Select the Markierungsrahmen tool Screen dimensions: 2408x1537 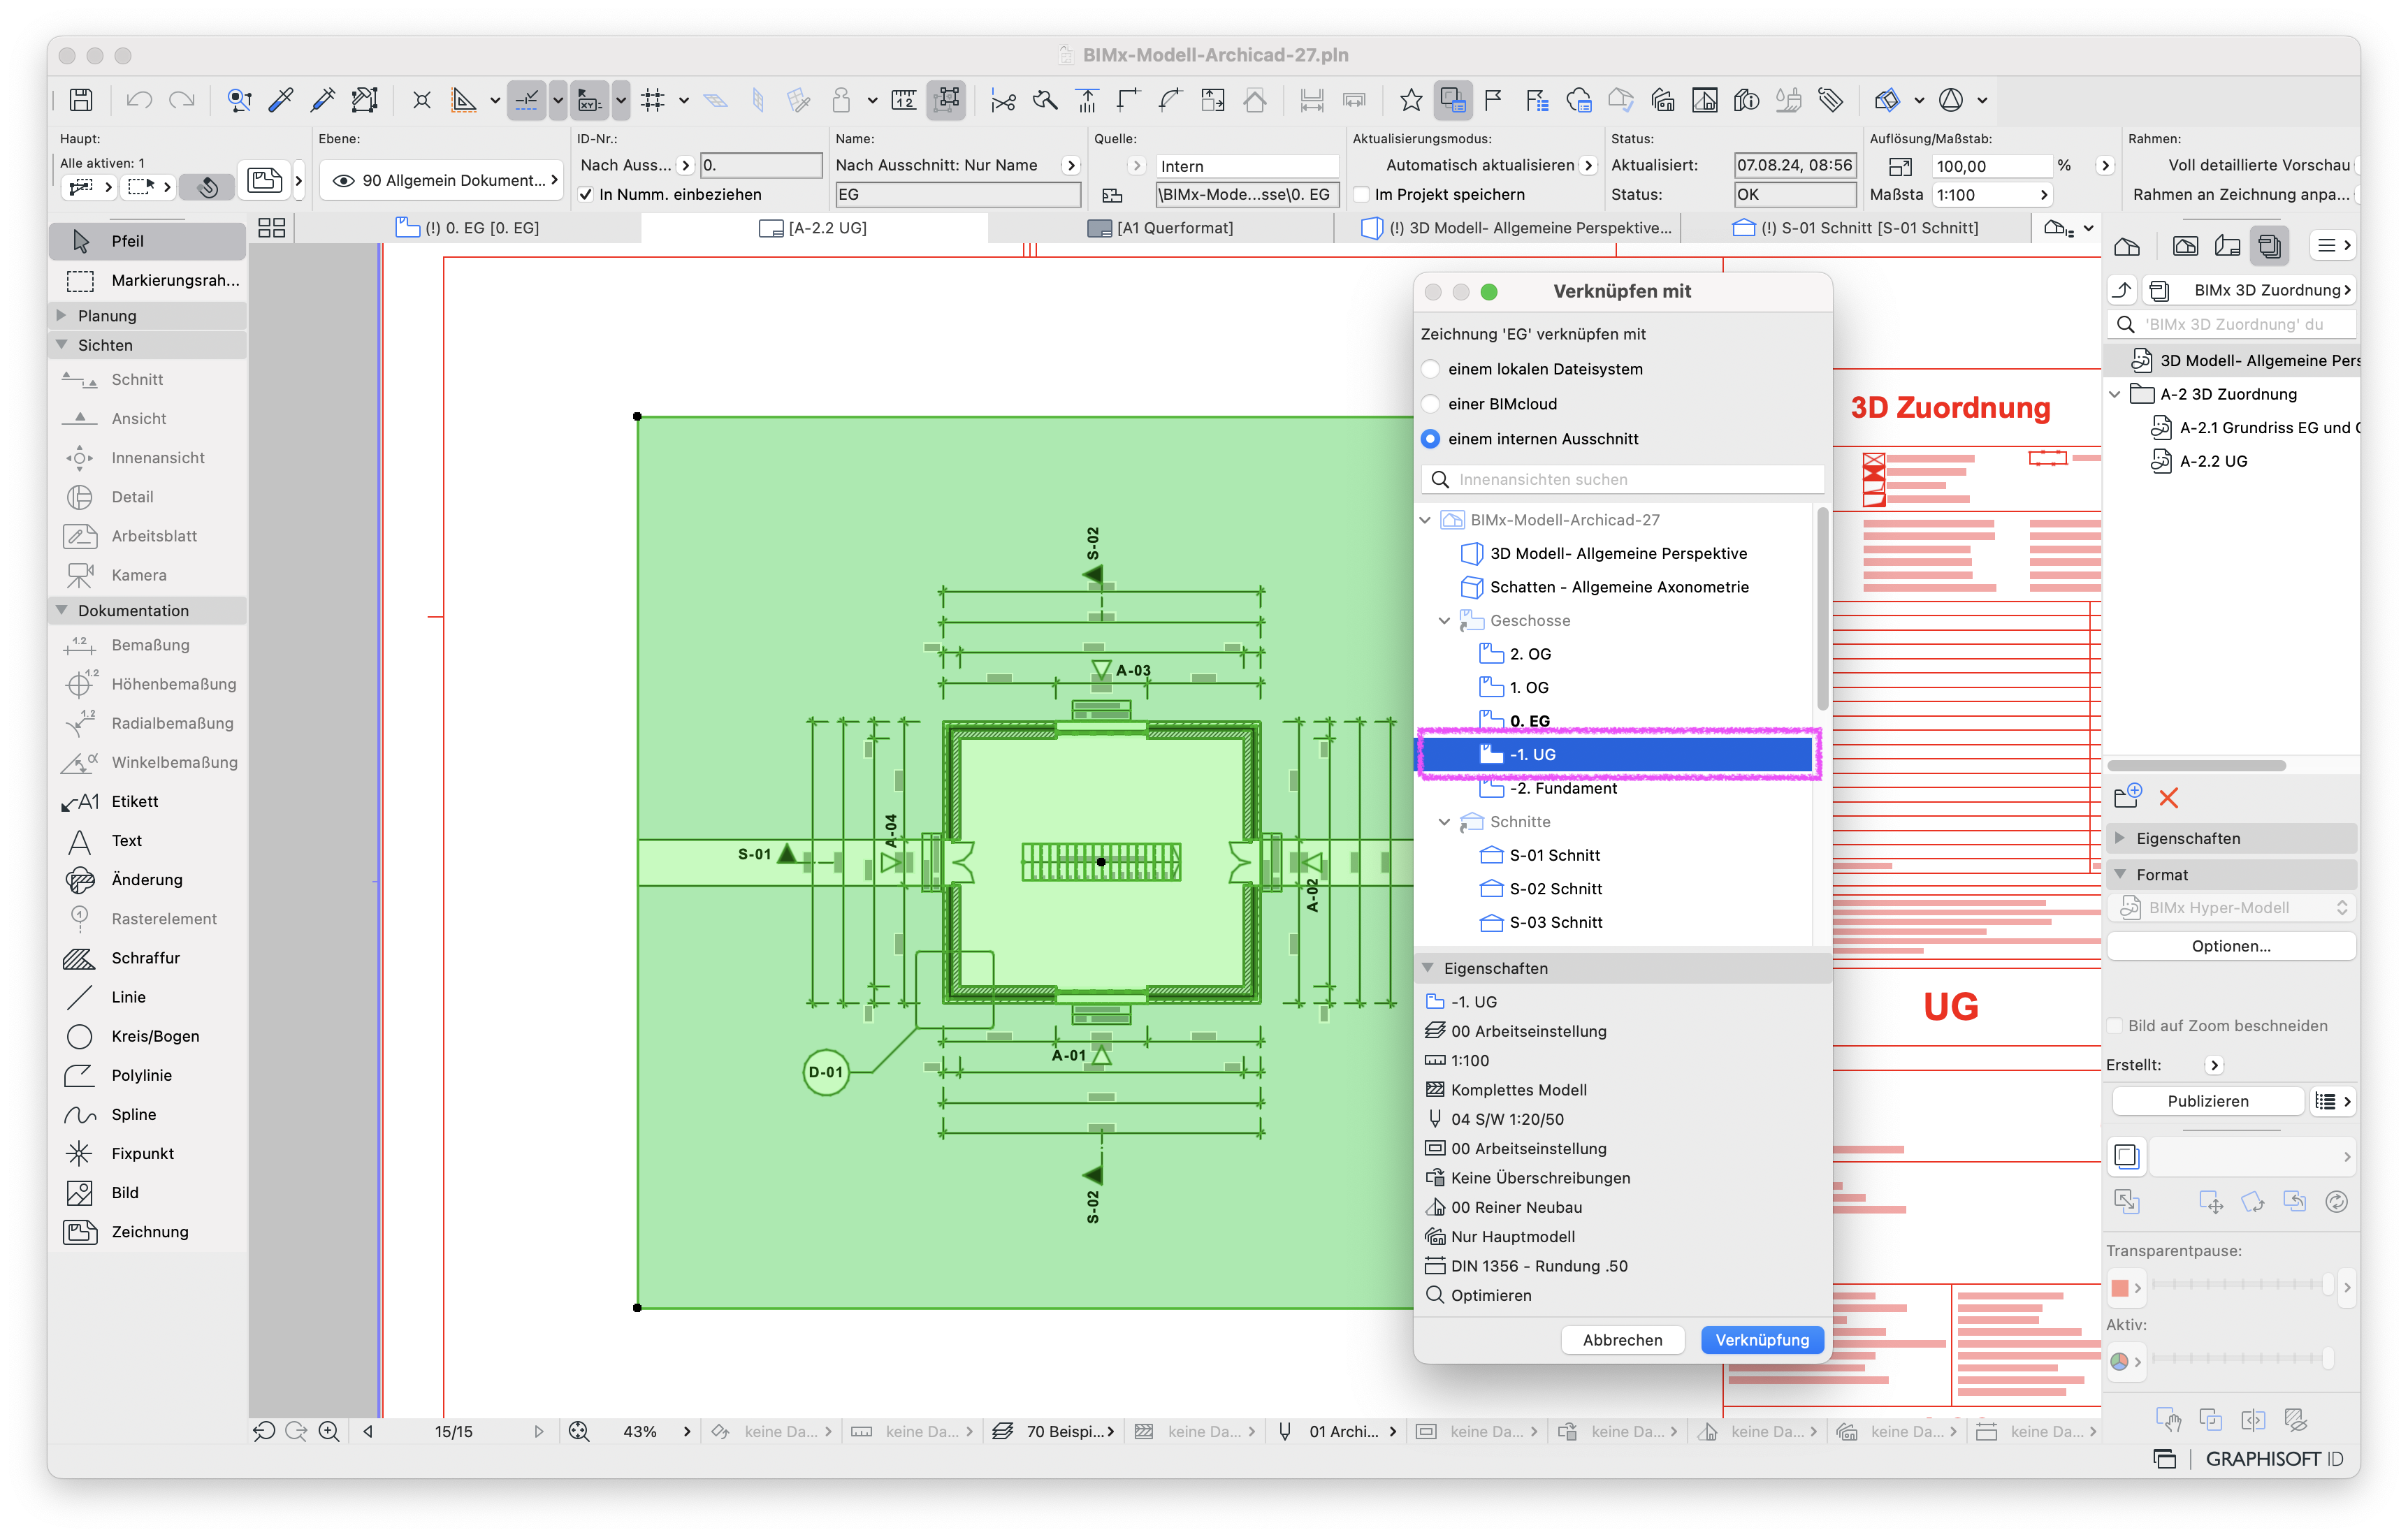(148, 280)
